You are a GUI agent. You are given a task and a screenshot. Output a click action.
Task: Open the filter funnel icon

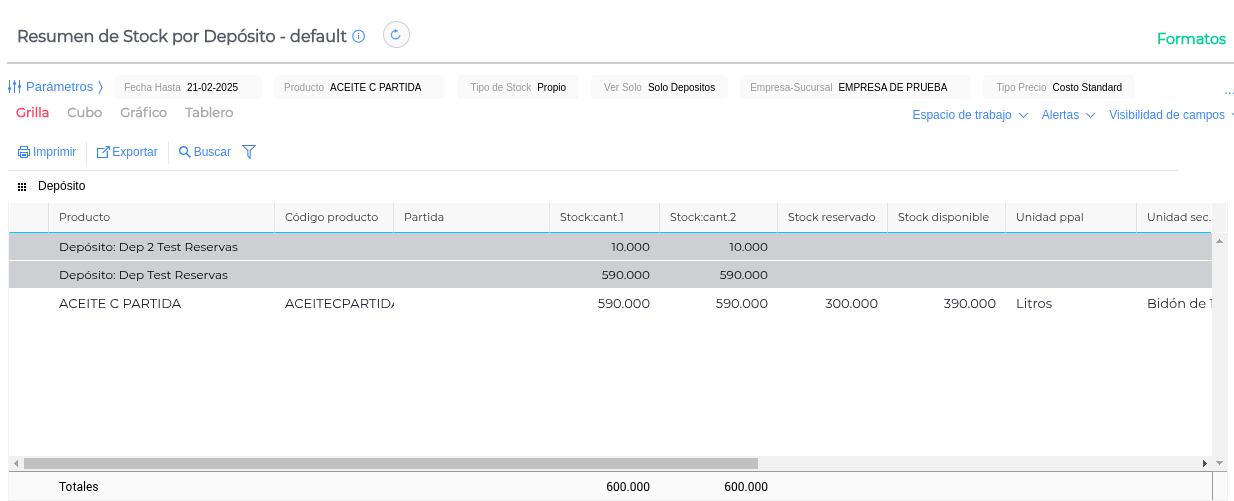coord(249,152)
